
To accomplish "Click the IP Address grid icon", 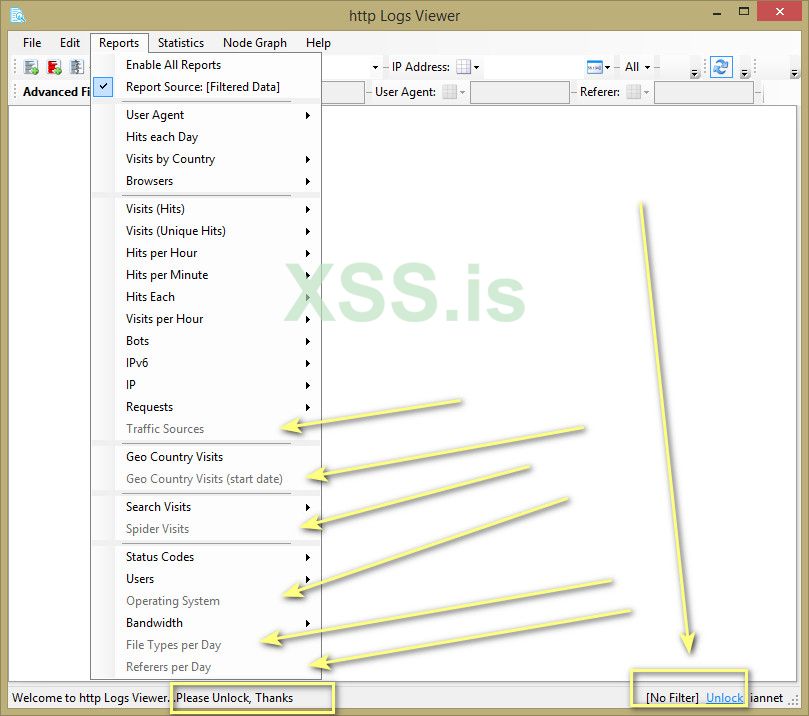I will 463,67.
